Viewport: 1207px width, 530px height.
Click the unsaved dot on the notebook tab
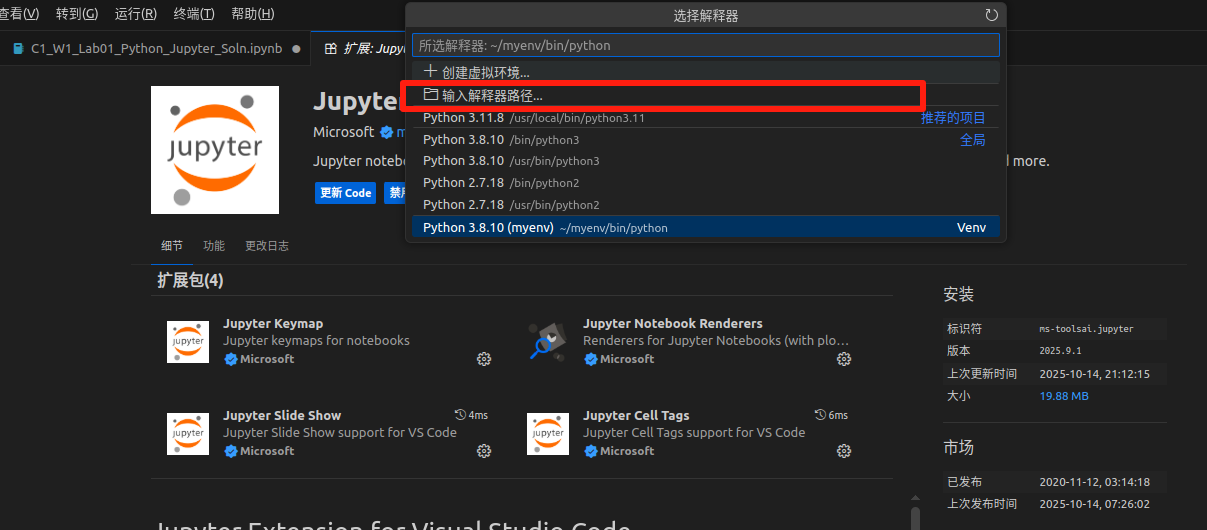[296, 48]
